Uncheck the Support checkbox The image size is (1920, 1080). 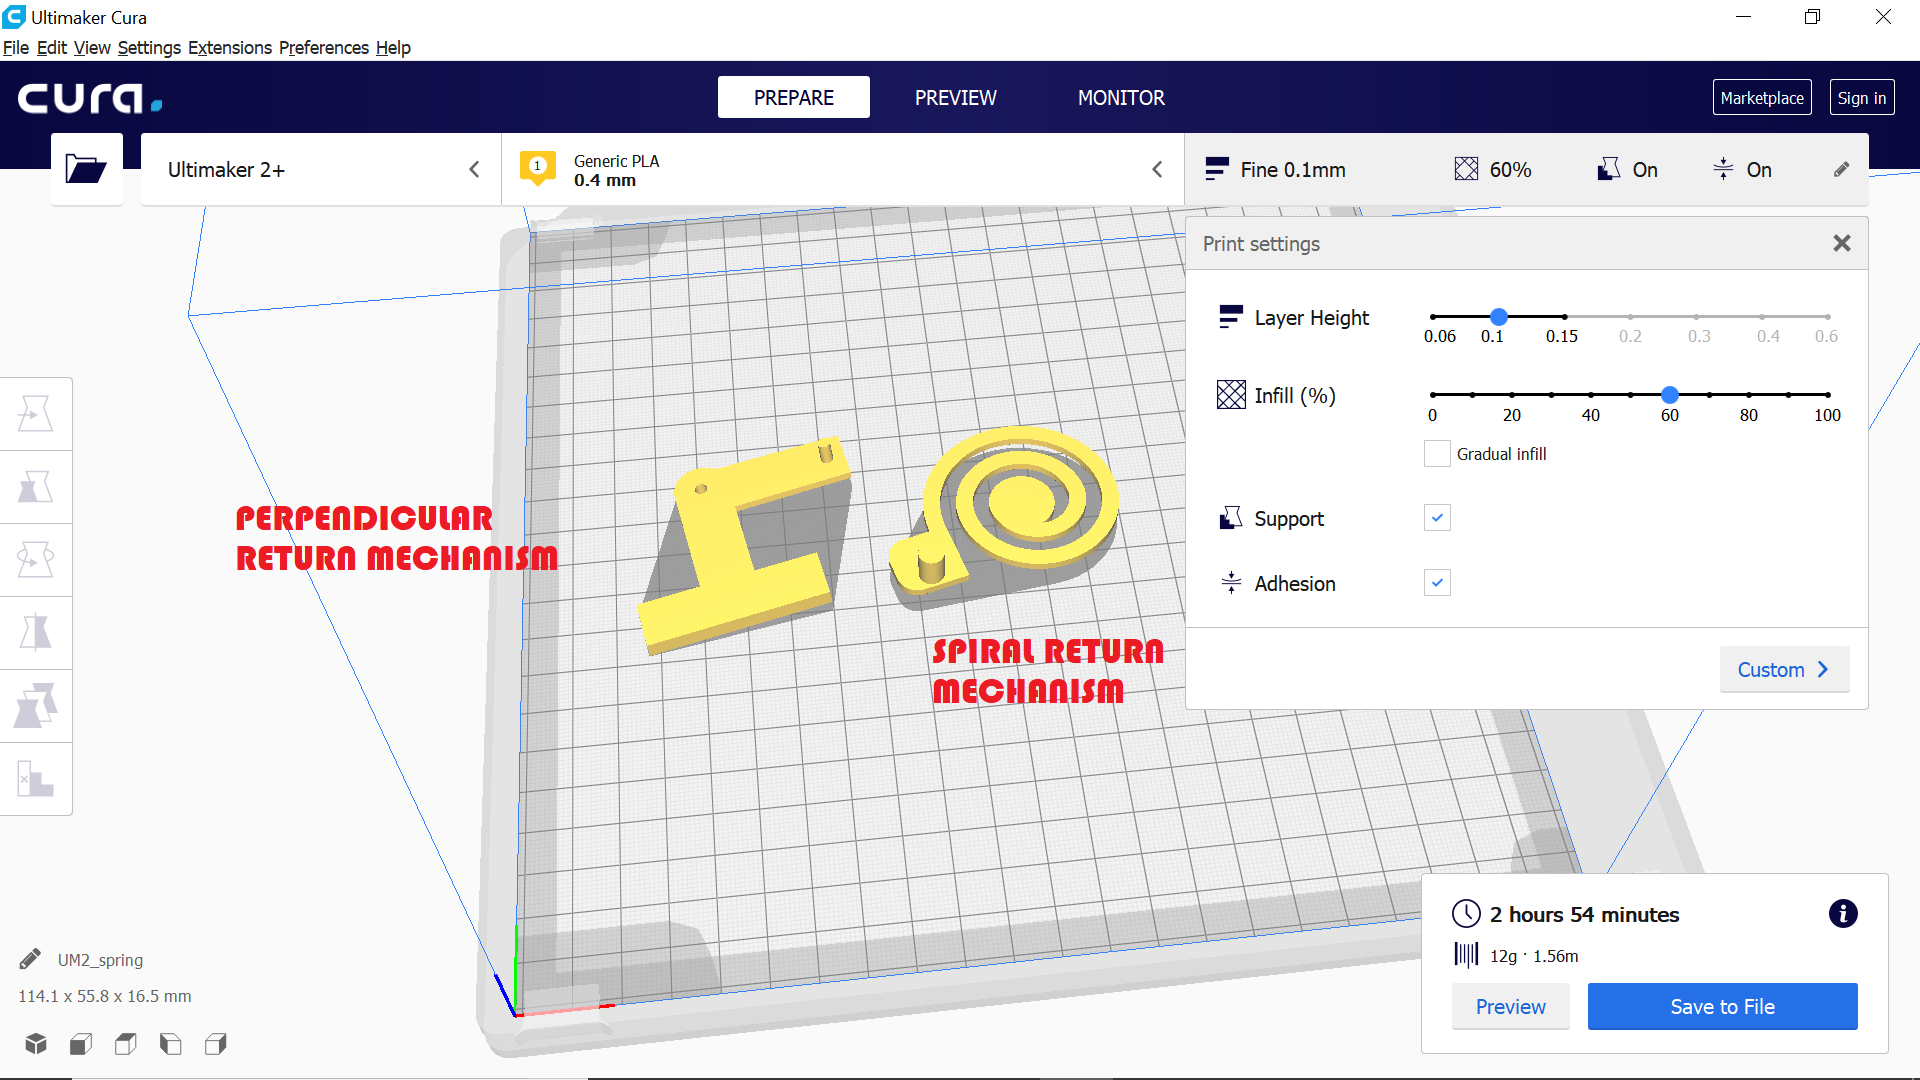click(1437, 518)
